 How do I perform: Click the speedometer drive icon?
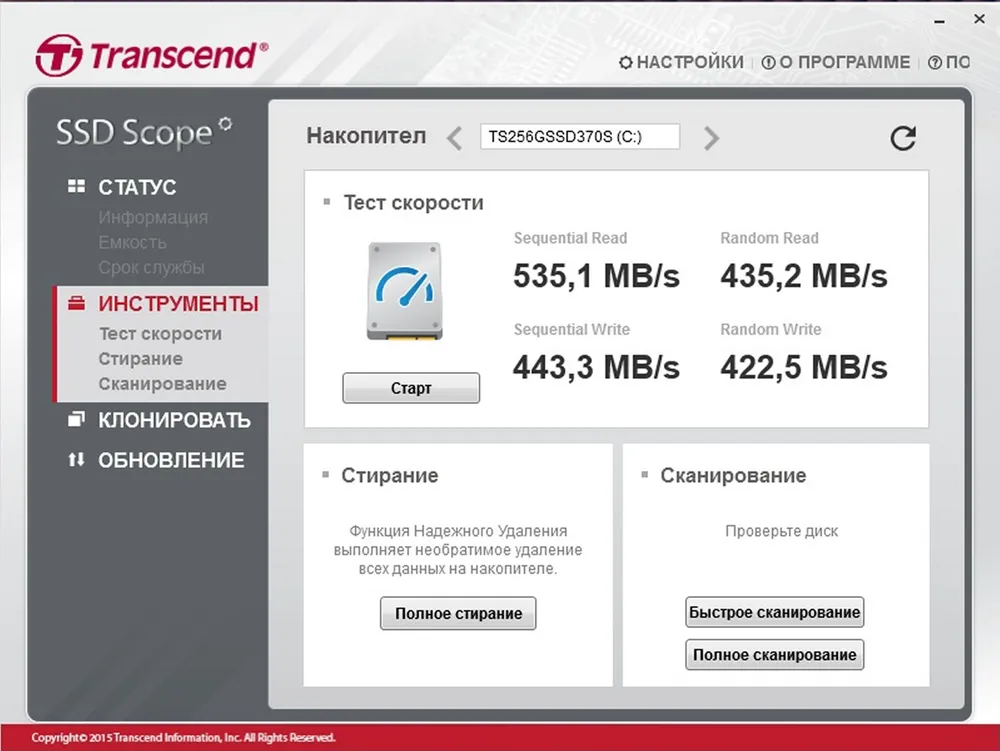click(x=404, y=291)
